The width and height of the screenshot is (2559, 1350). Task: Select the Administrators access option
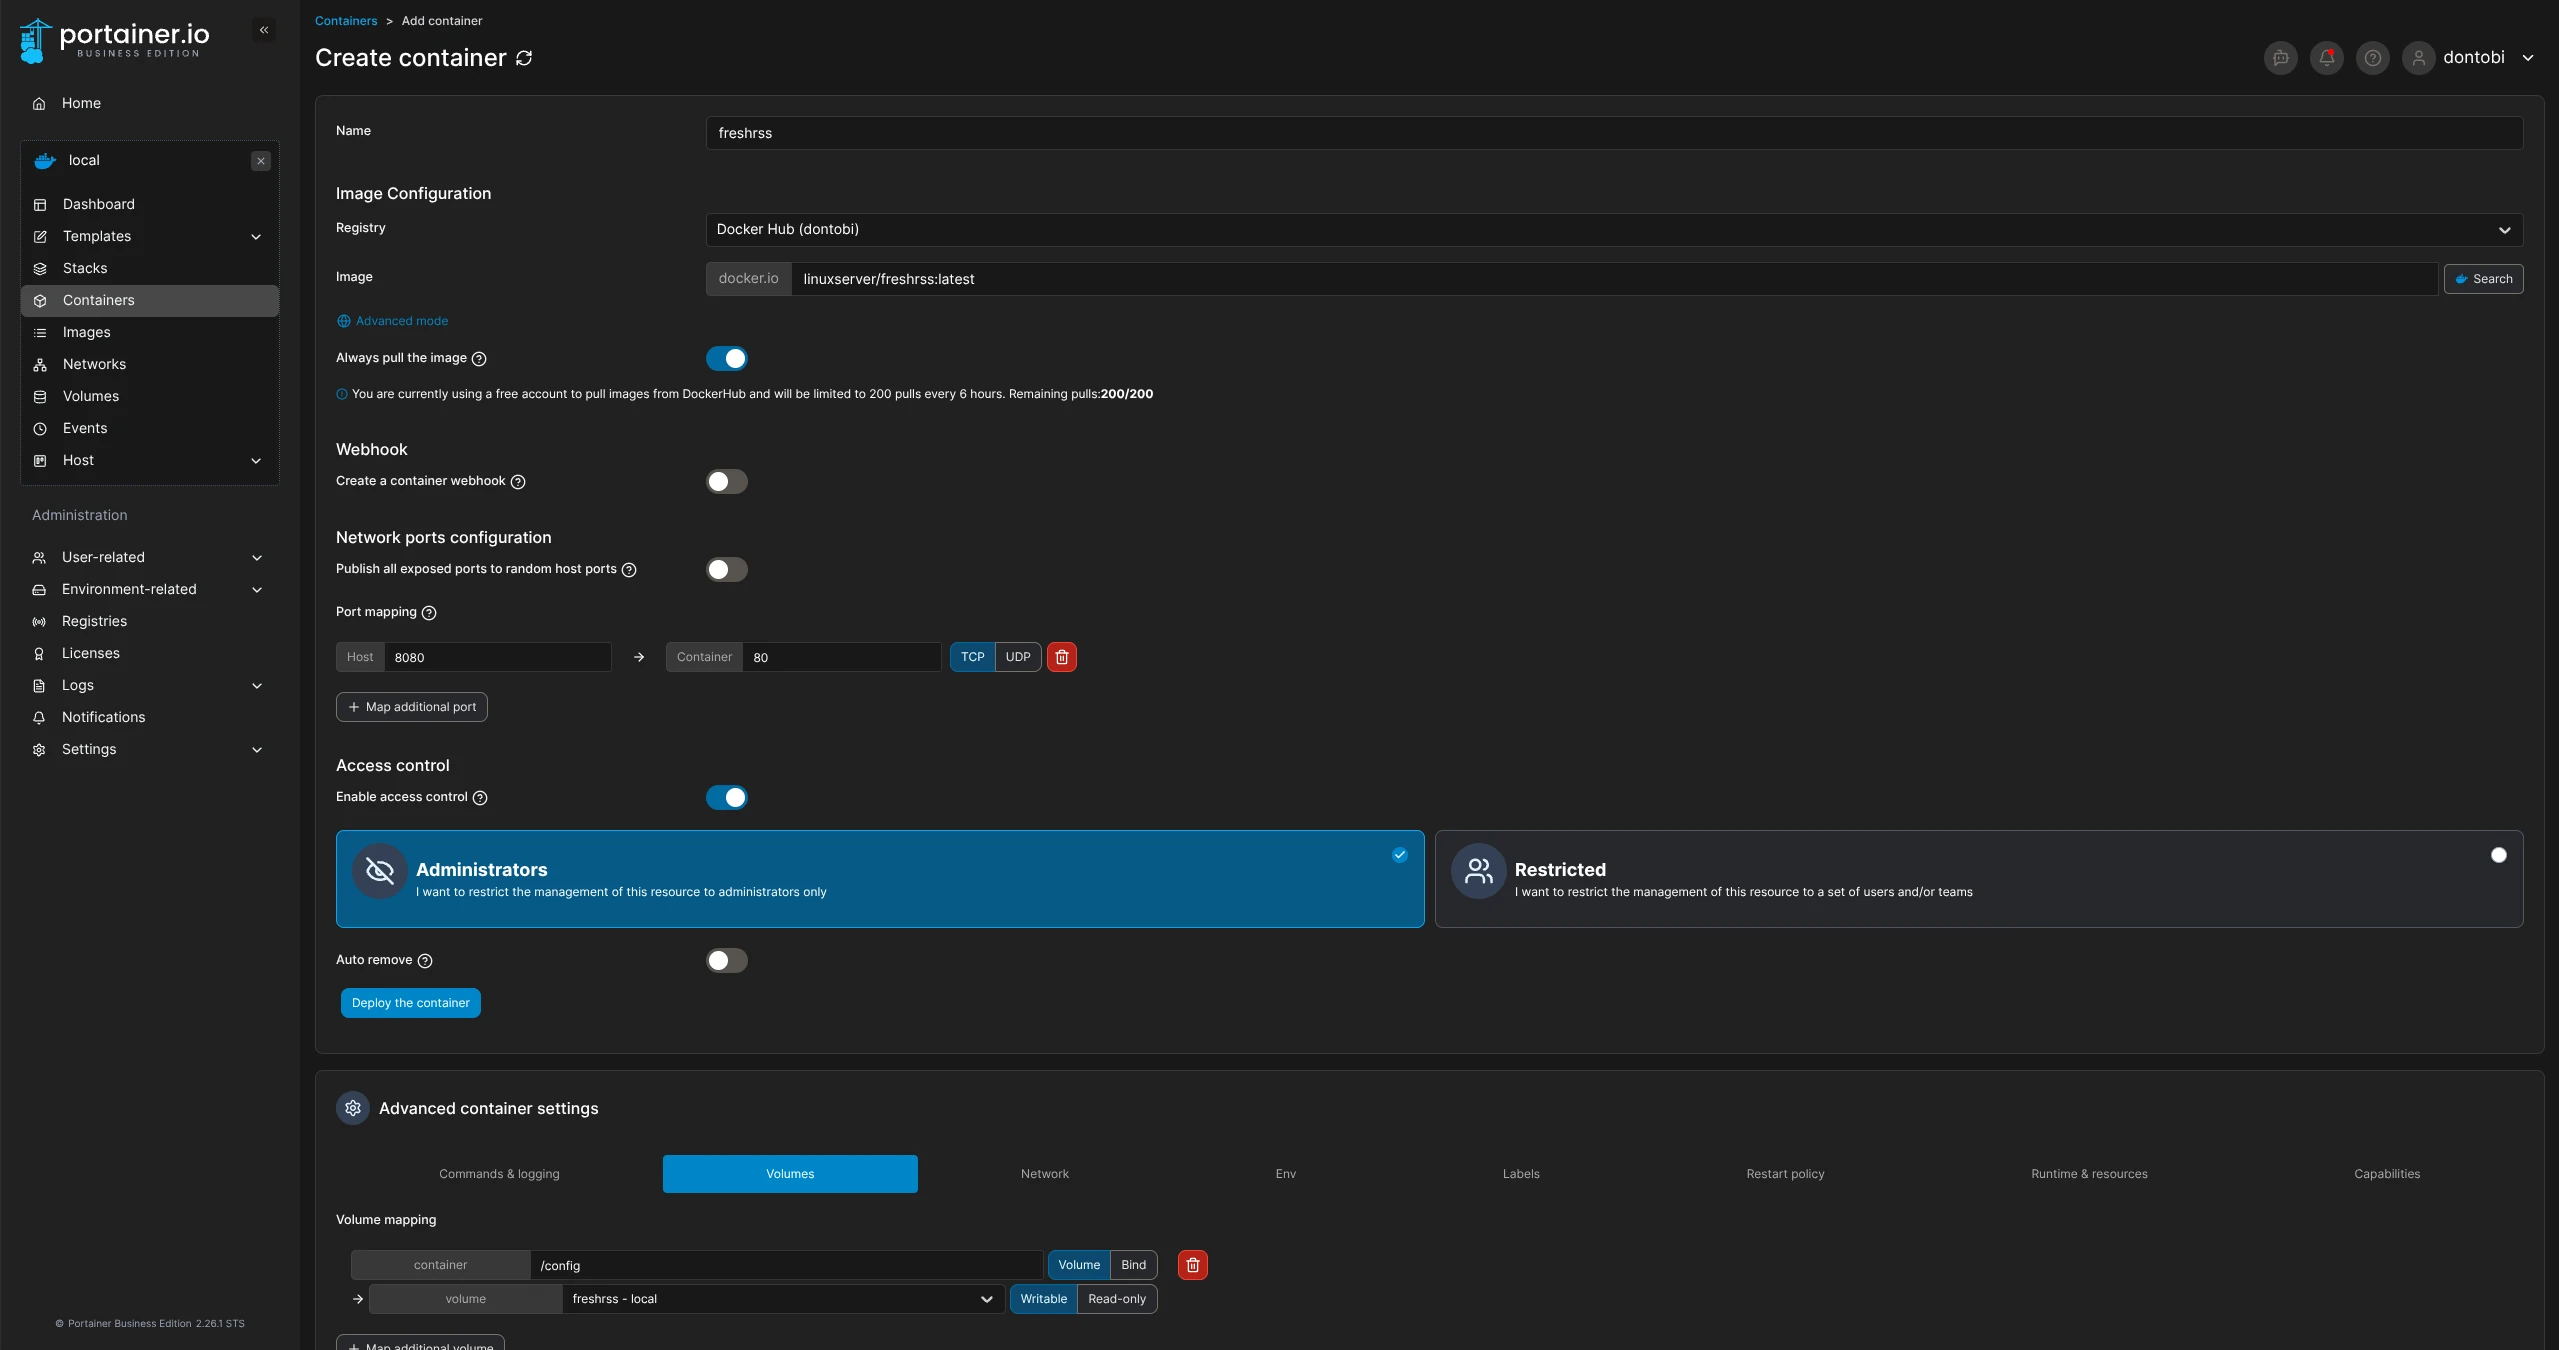coord(880,879)
